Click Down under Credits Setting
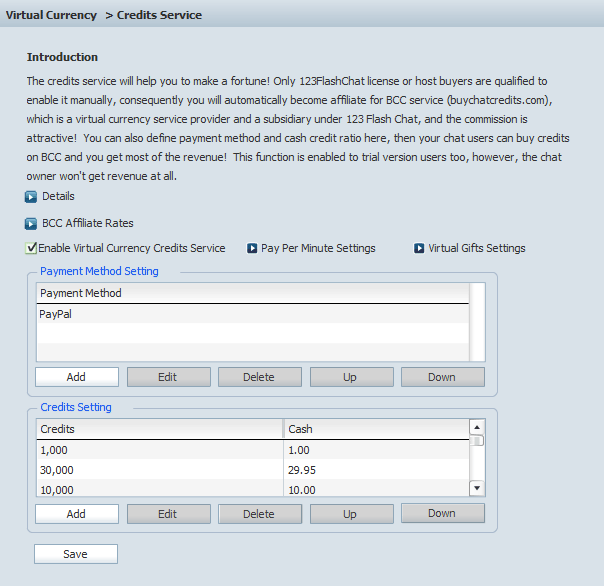 pos(443,513)
